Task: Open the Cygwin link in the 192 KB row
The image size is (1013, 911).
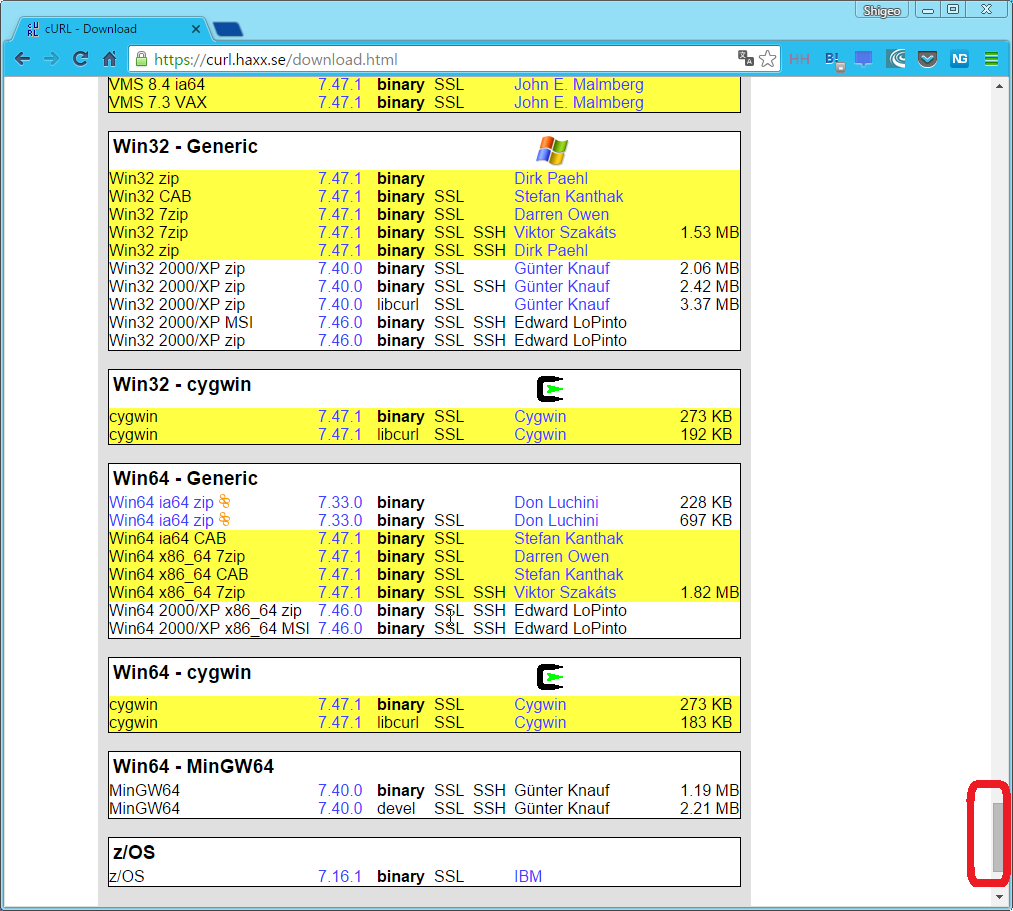Action: (540, 435)
